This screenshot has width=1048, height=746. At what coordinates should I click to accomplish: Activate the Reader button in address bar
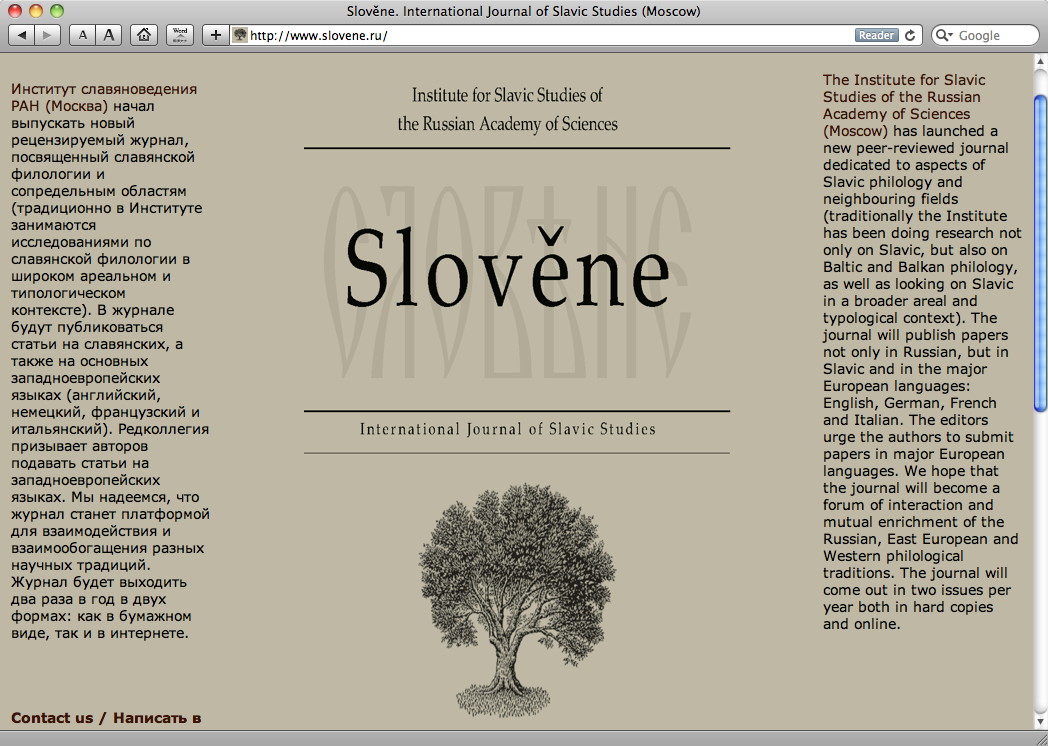[x=876, y=35]
